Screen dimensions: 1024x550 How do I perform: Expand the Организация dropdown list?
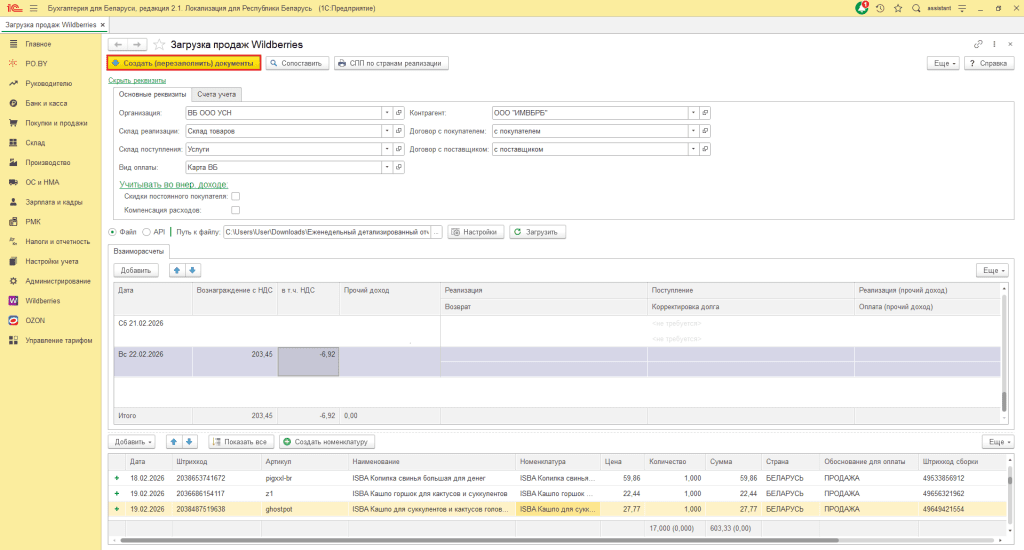387,113
